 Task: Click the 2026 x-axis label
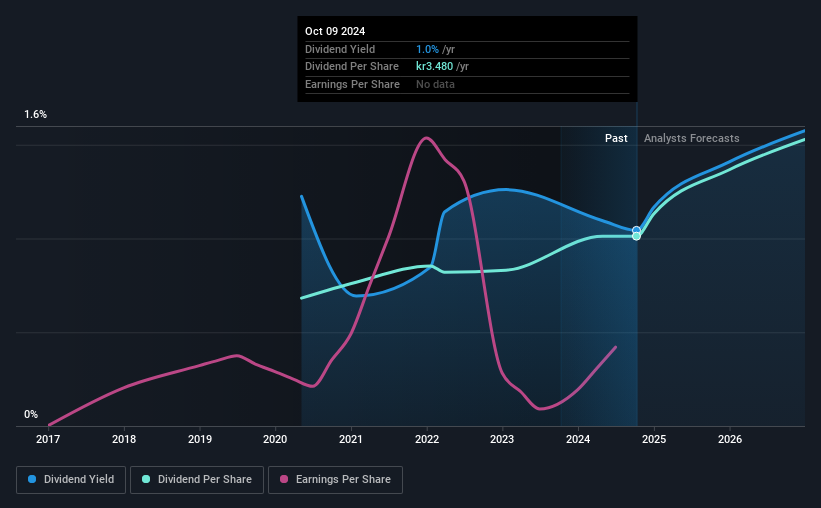pos(730,439)
